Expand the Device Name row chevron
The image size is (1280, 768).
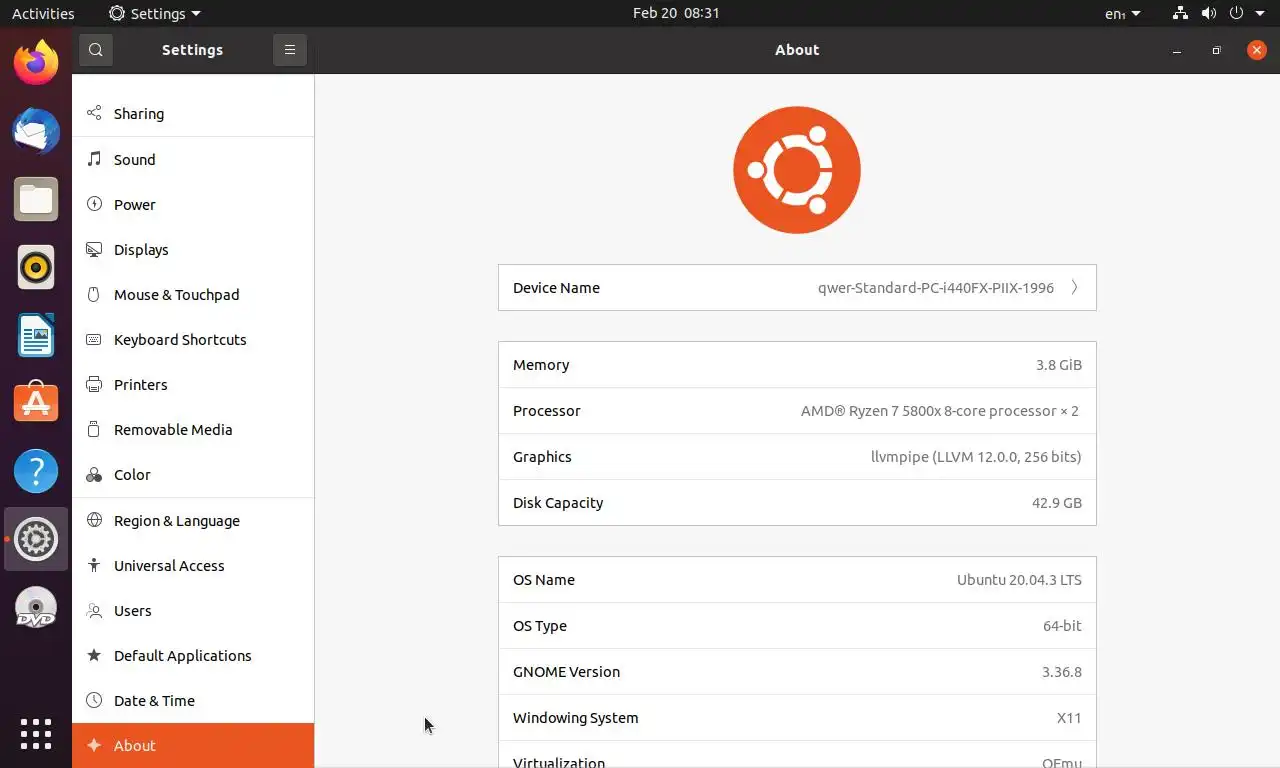[x=1074, y=287]
